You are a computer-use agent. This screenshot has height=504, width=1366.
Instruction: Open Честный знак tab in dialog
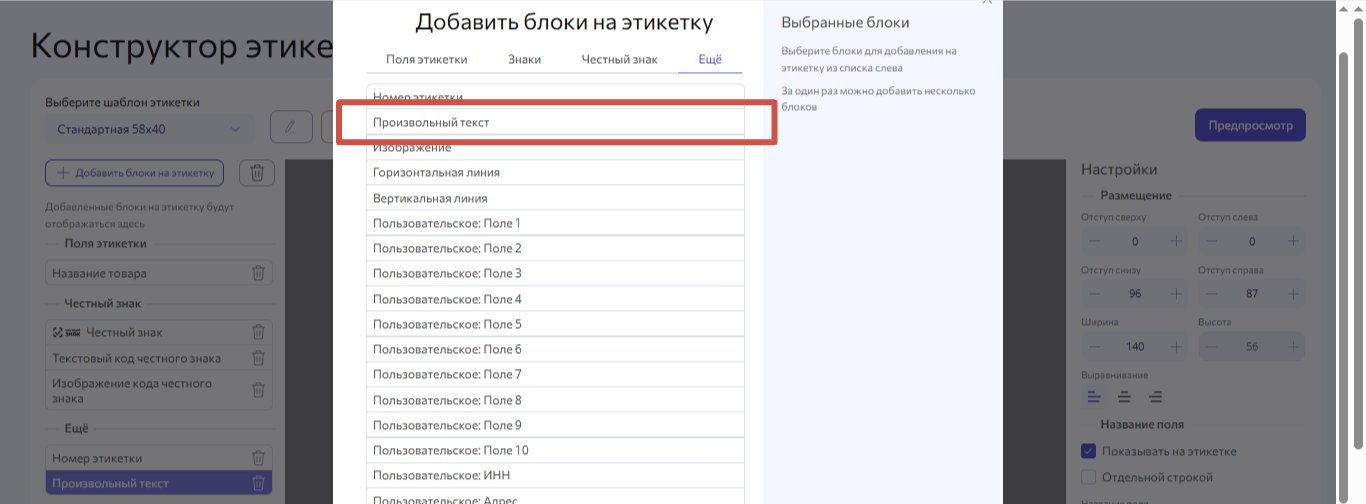(620, 59)
